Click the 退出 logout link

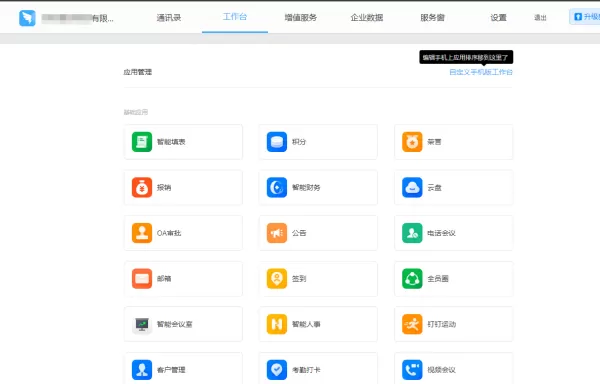click(540, 18)
